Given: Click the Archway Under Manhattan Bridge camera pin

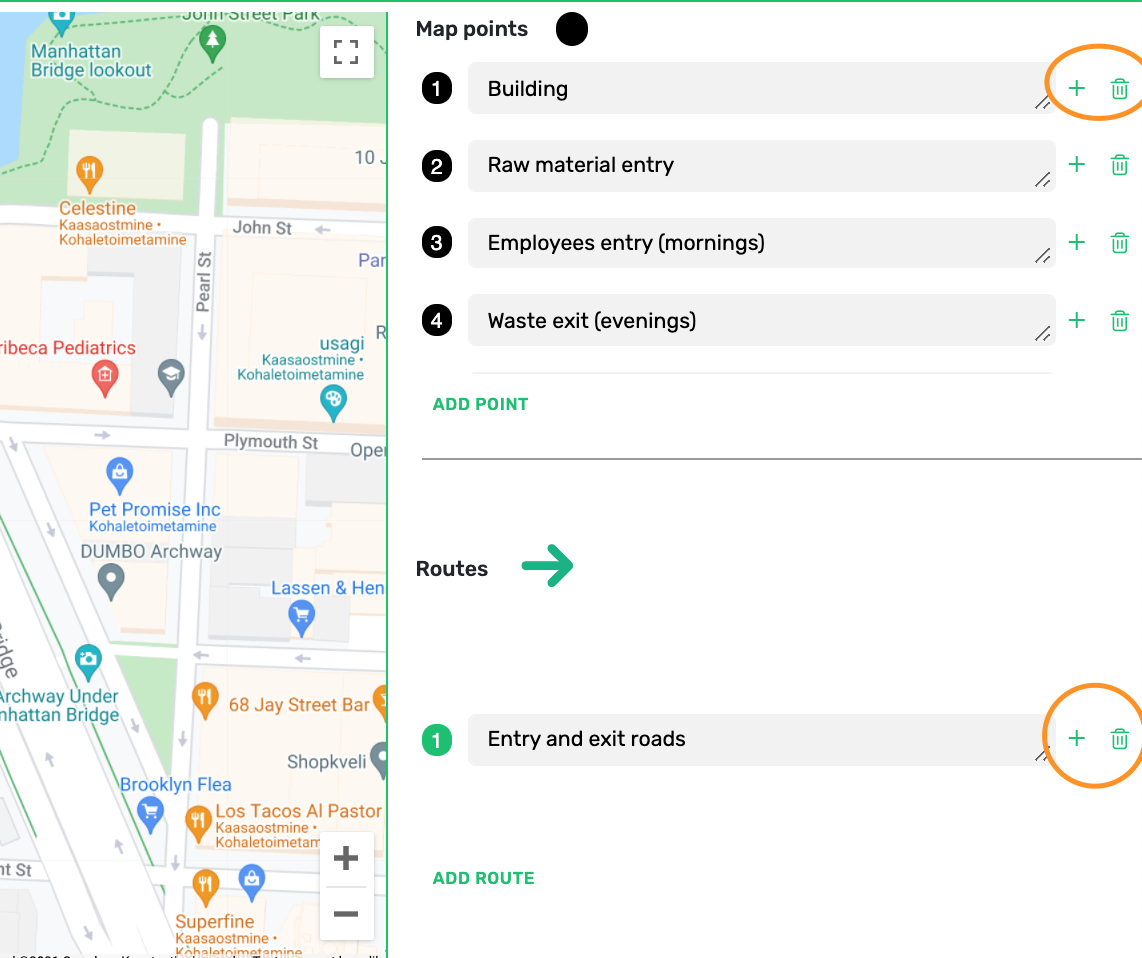Looking at the screenshot, I should tap(88, 662).
